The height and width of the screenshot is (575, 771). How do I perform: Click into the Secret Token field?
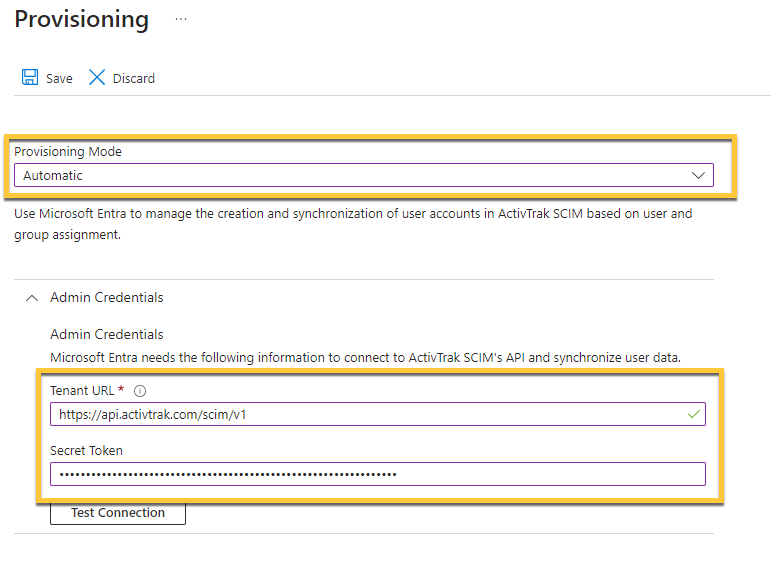[x=378, y=474]
